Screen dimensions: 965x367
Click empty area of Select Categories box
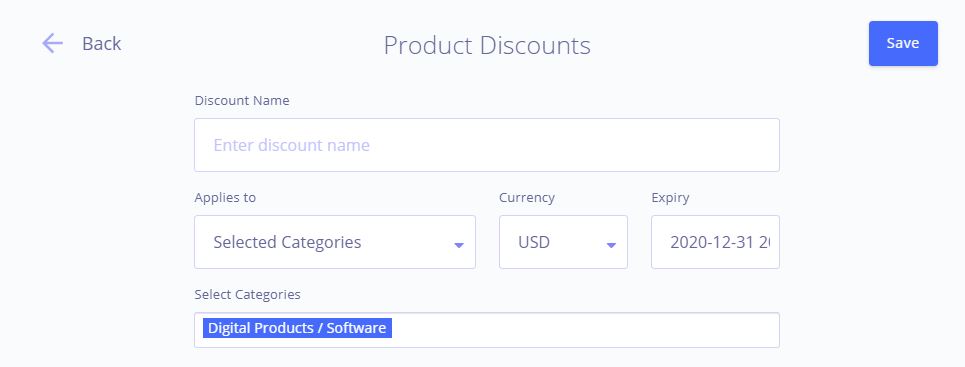click(585, 330)
